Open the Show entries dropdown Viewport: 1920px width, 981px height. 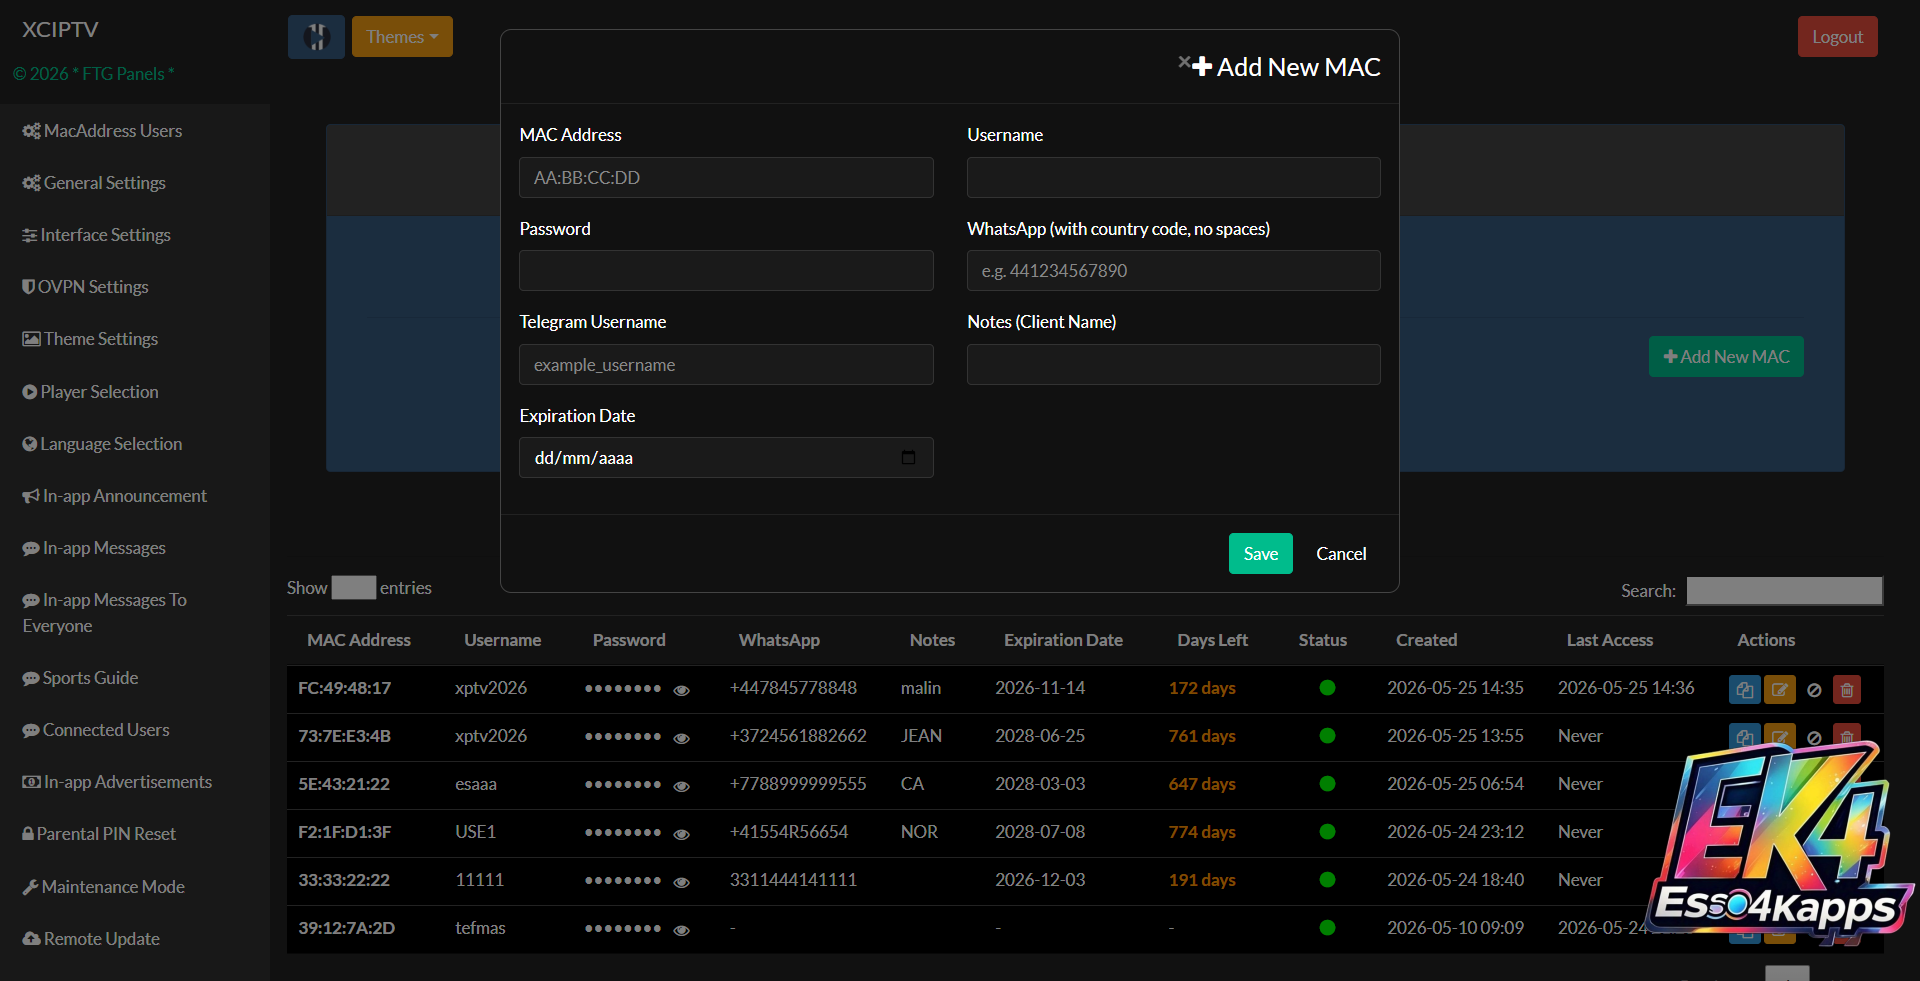coord(354,588)
